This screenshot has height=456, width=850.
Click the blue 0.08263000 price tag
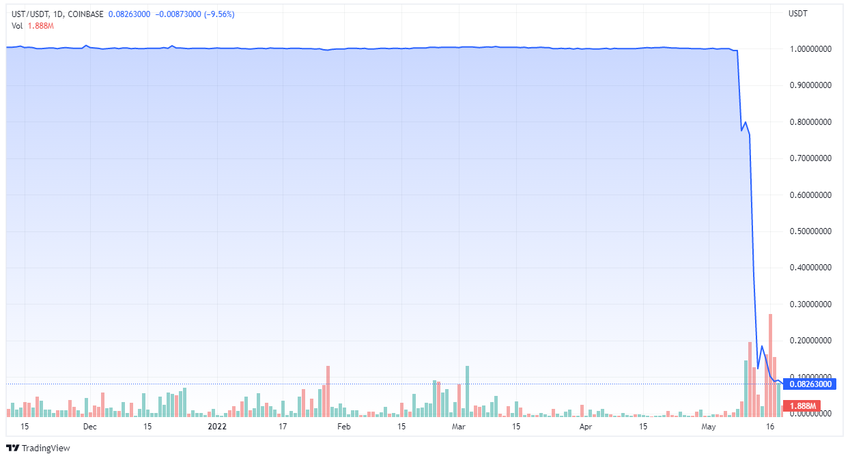810,384
